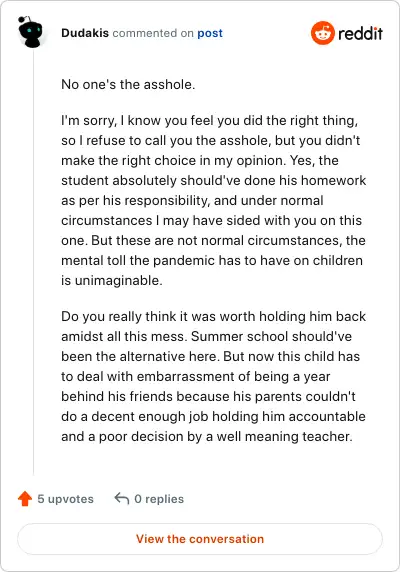Click the line starting "I'm sorry, I know"
The height and width of the screenshot is (572, 400).
210,120
